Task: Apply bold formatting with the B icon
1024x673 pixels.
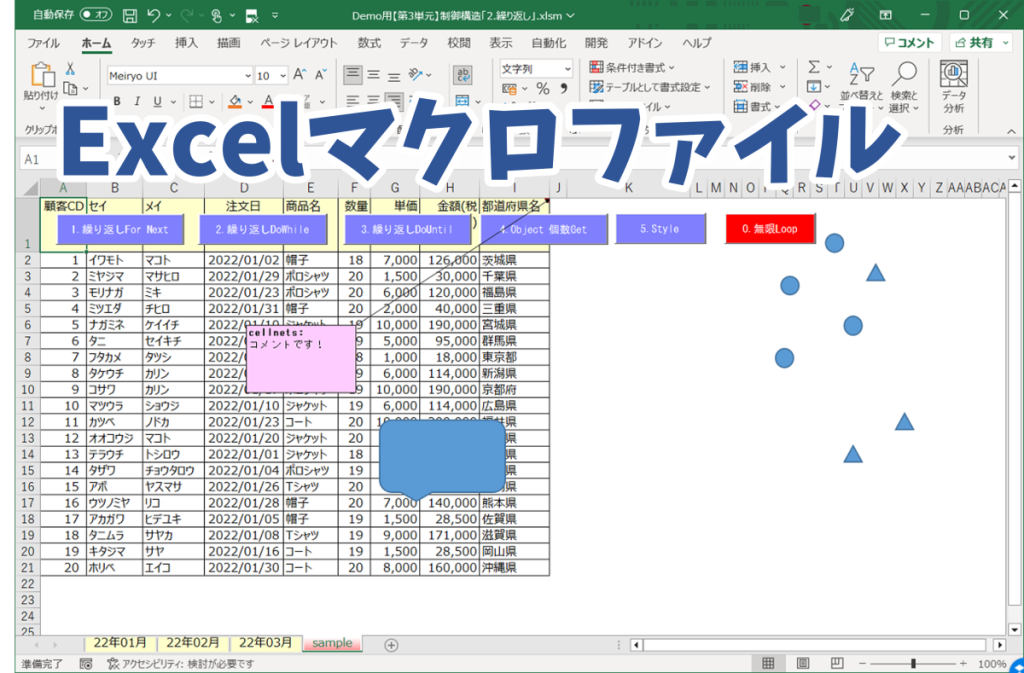Action: [x=117, y=100]
